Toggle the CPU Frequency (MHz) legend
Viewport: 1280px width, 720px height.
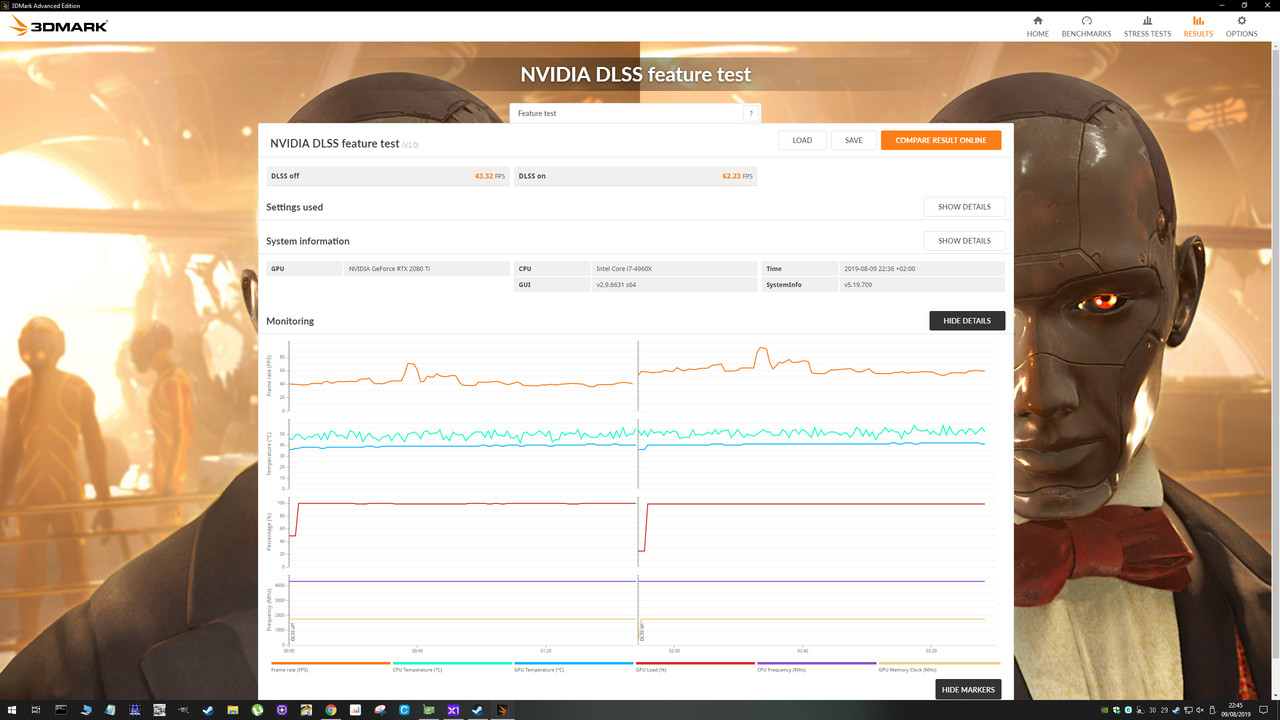point(817,666)
